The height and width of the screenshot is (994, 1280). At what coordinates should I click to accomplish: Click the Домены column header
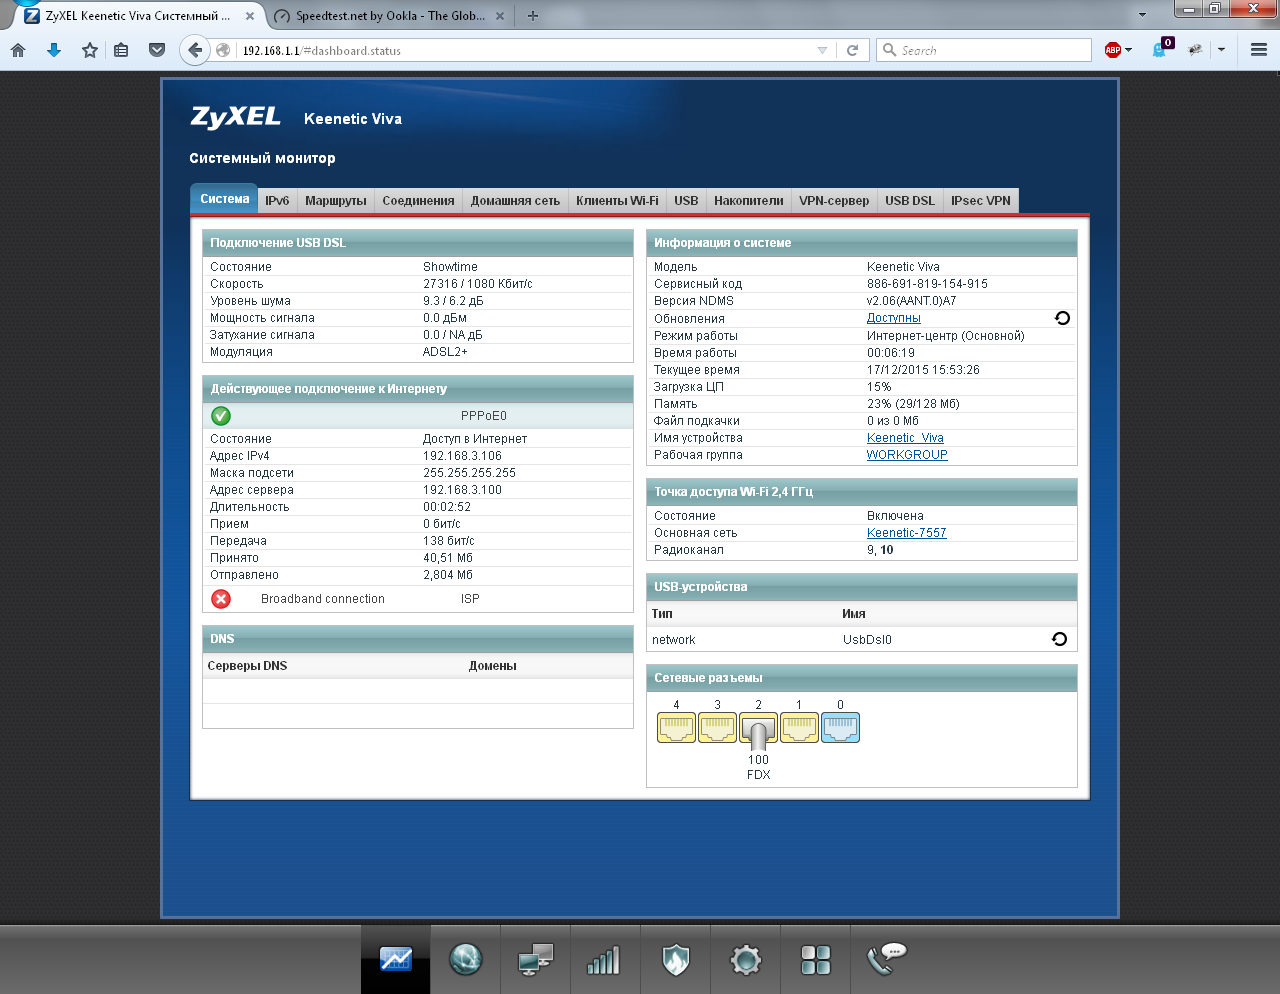pos(493,666)
